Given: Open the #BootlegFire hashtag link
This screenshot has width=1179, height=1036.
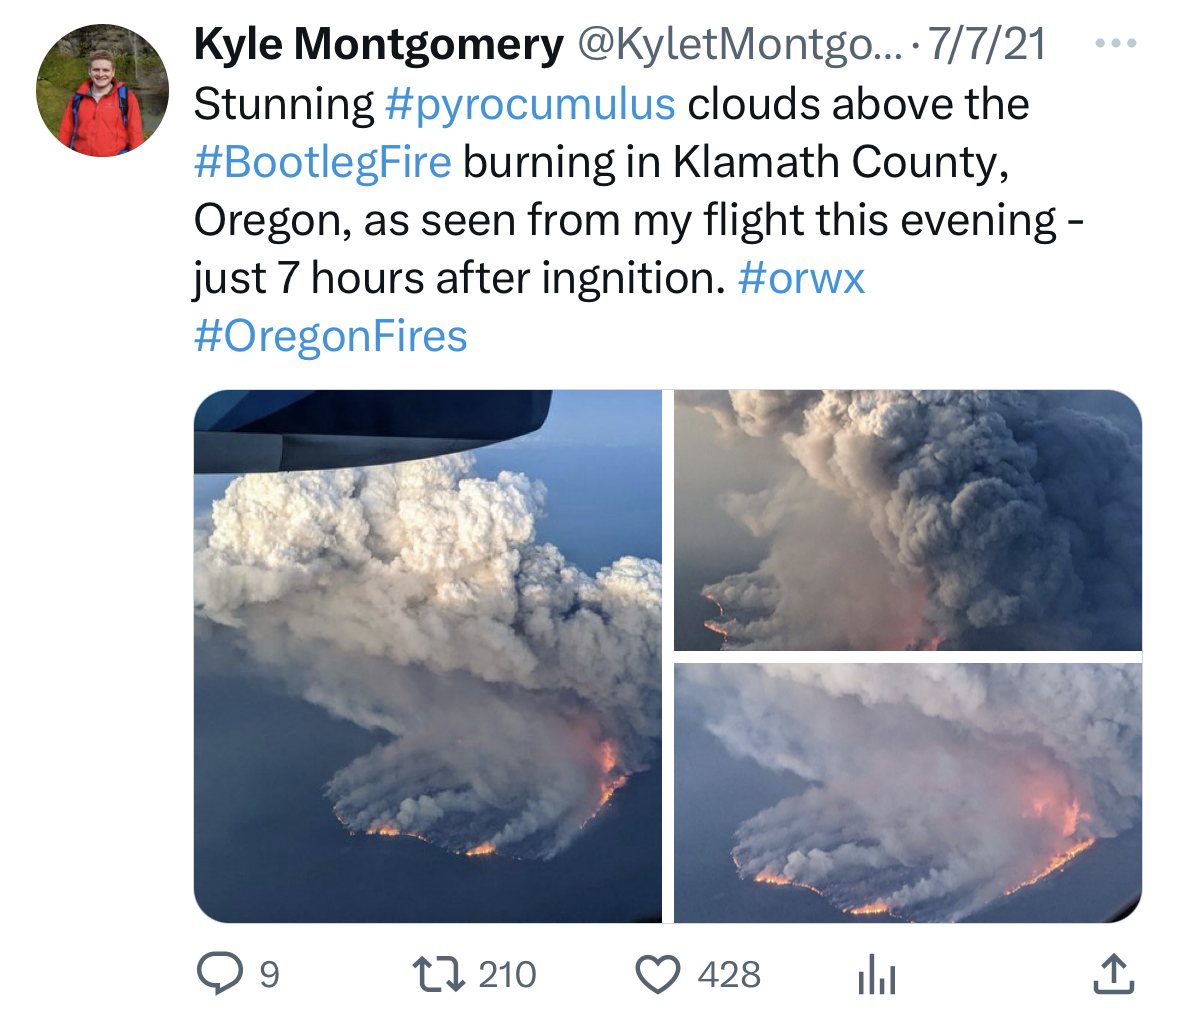Looking at the screenshot, I should [x=323, y=162].
